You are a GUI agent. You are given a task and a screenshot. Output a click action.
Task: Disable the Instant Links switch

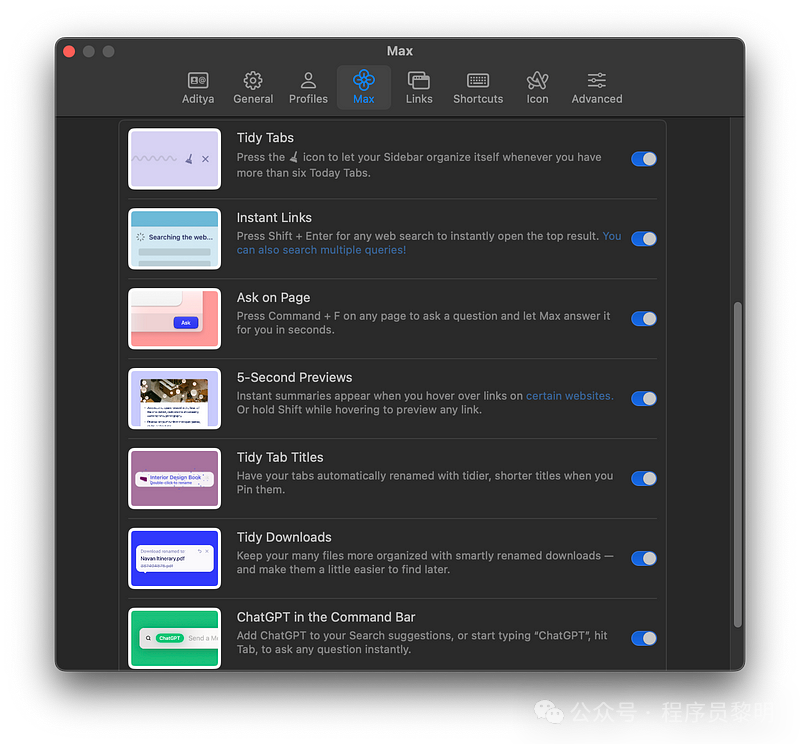tap(644, 239)
